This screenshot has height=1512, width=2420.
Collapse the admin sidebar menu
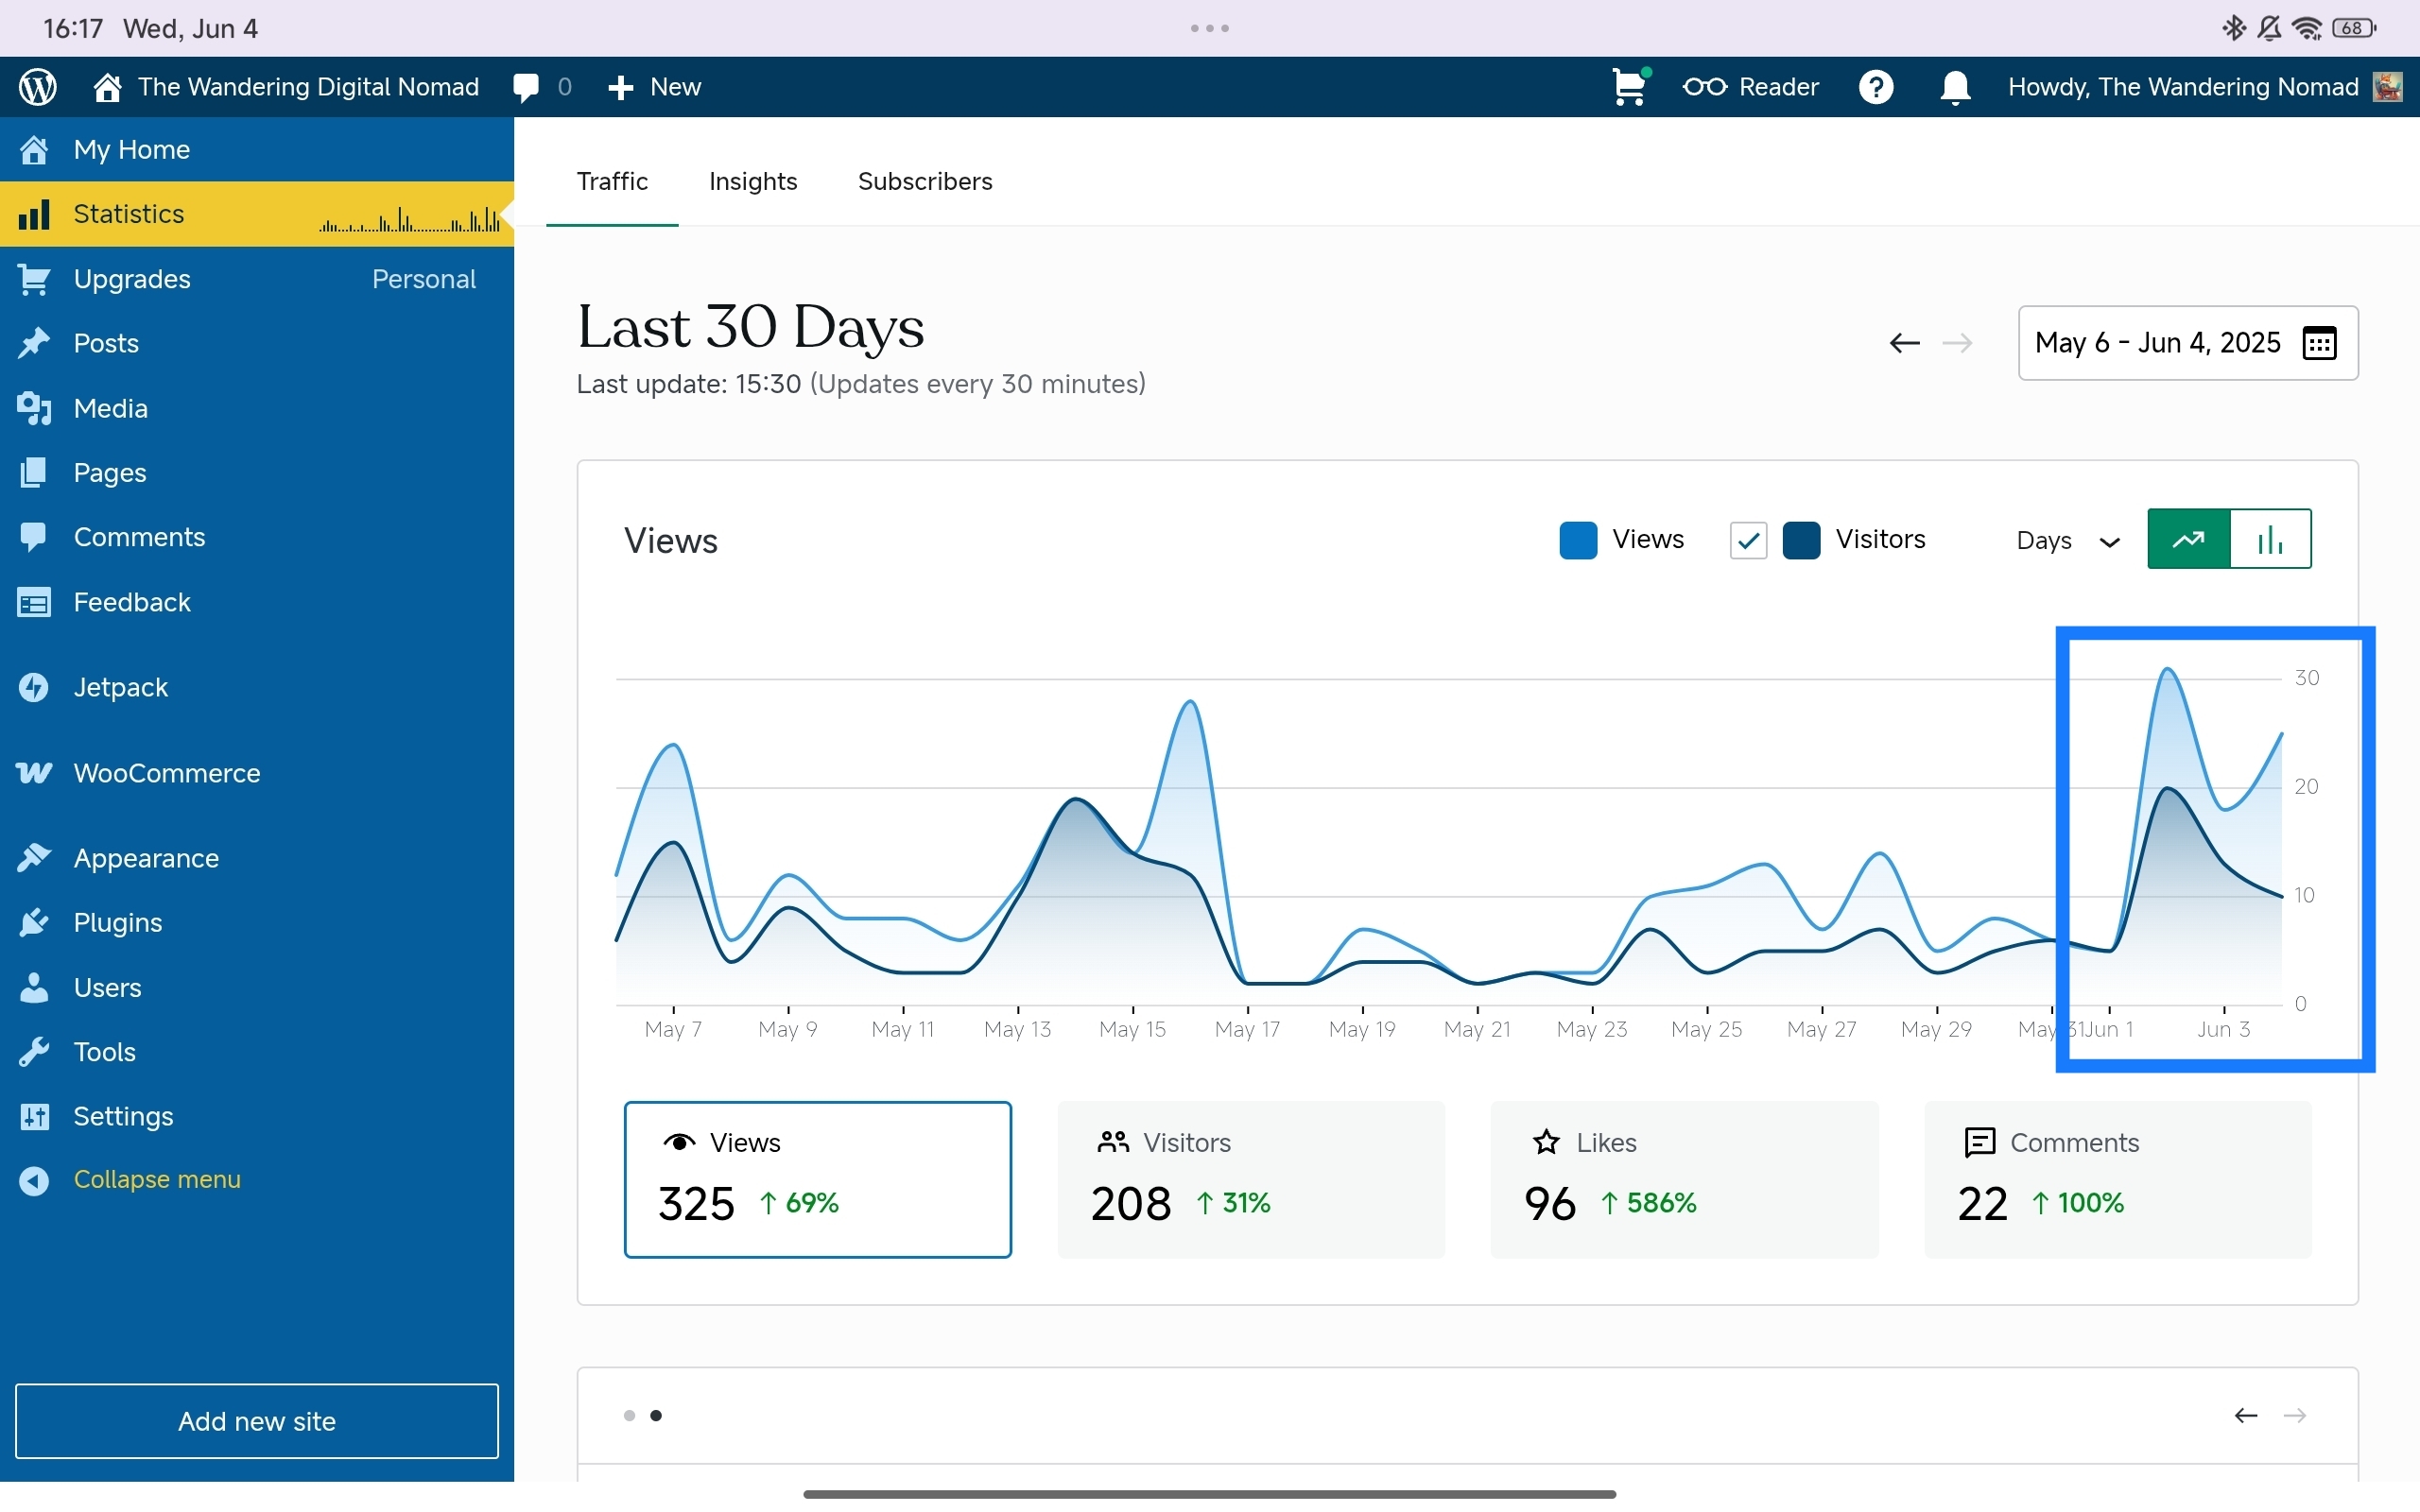click(158, 1179)
